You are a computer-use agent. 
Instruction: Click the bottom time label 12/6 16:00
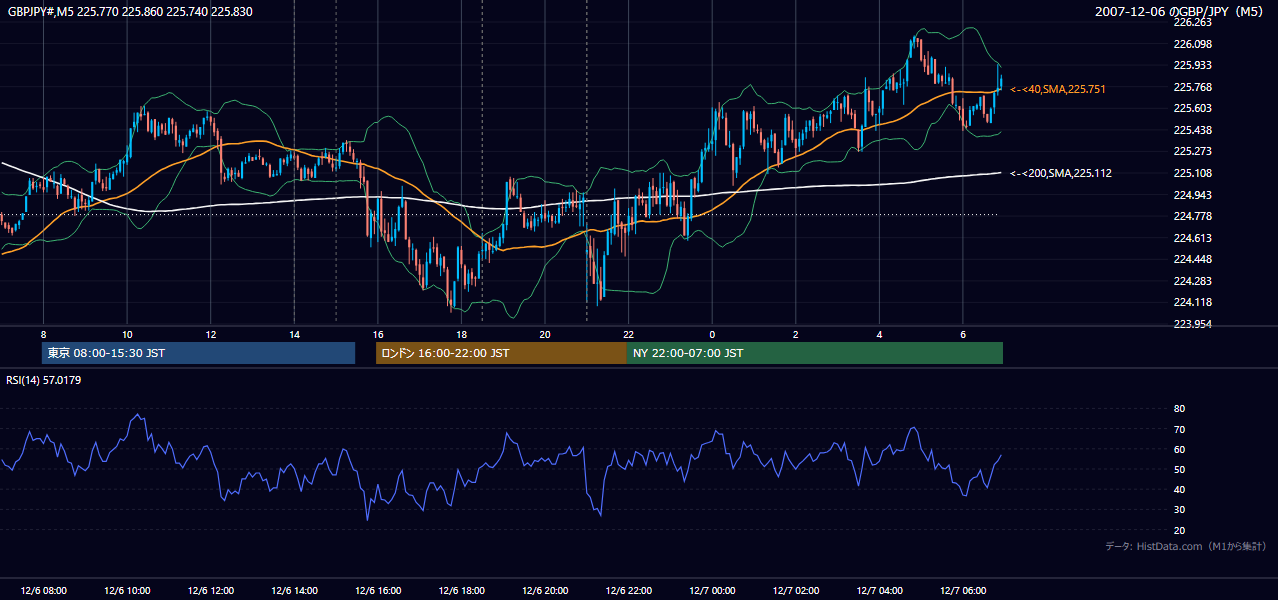tap(378, 591)
